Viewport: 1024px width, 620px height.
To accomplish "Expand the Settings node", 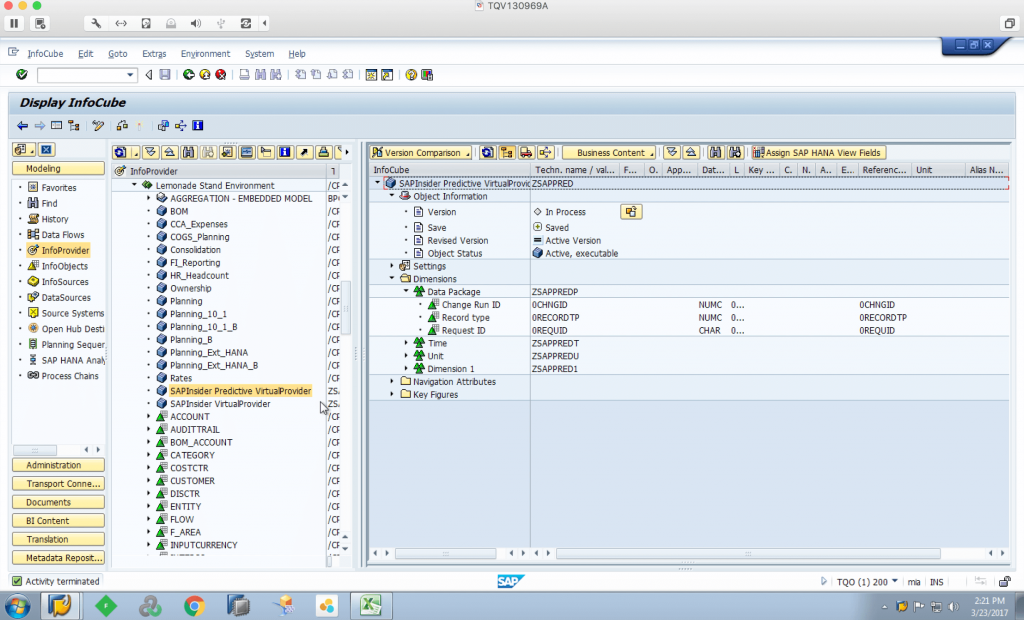I will click(392, 266).
